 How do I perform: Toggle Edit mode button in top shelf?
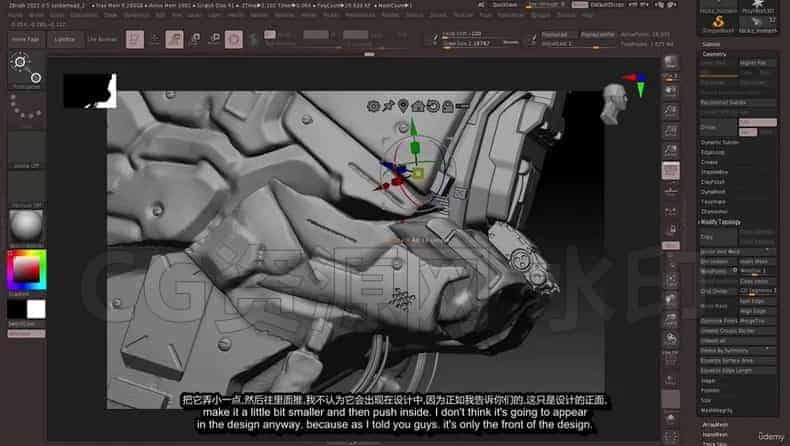click(135, 39)
